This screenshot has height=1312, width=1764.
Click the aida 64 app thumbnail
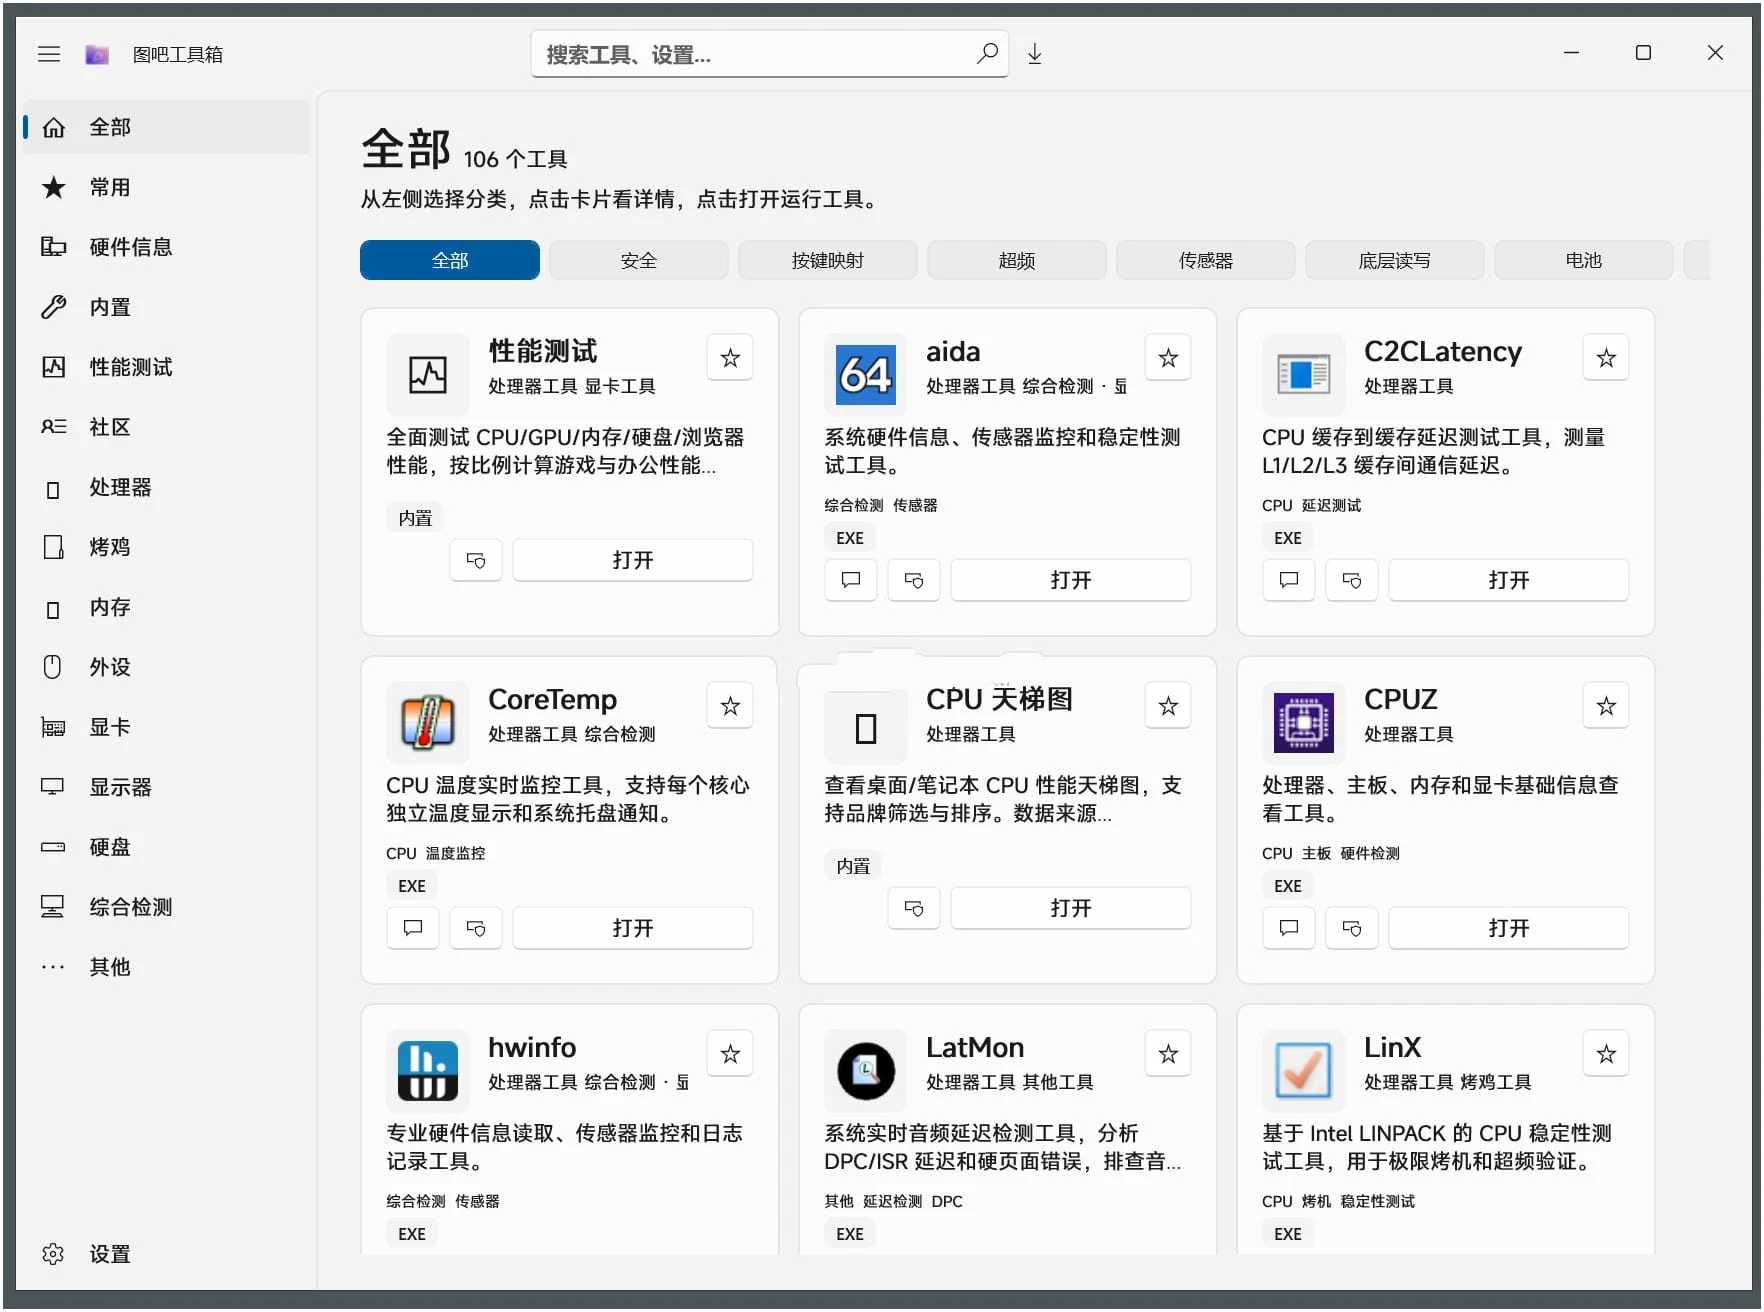[866, 375]
